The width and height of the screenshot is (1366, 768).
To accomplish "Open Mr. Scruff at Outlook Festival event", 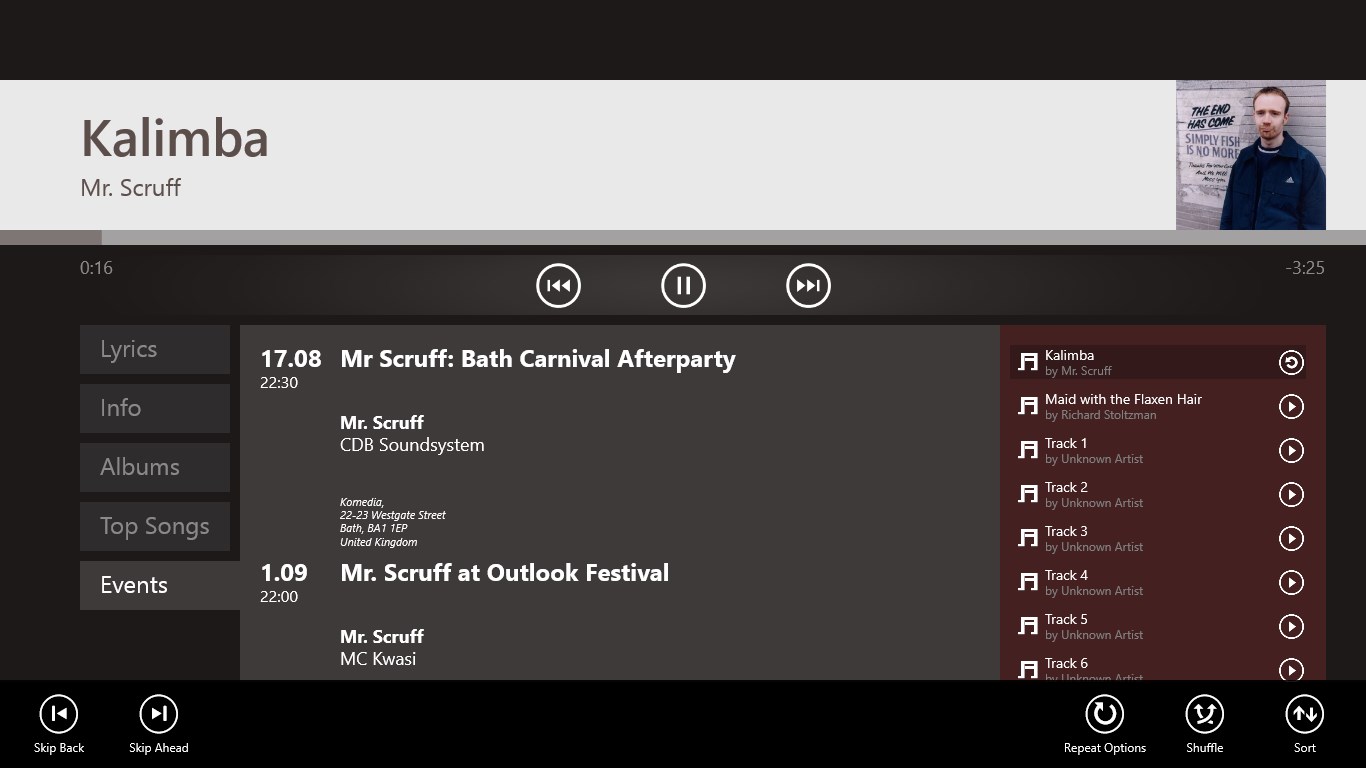I will pyautogui.click(x=505, y=573).
